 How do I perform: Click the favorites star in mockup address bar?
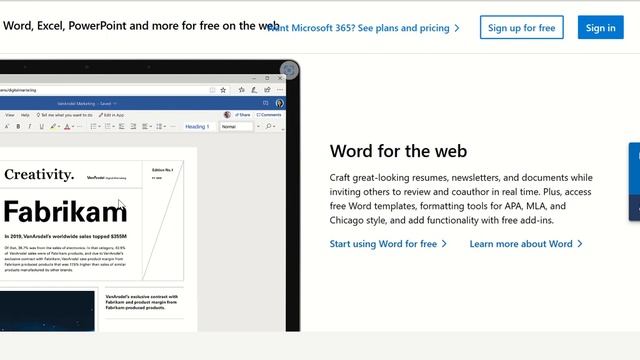(223, 90)
